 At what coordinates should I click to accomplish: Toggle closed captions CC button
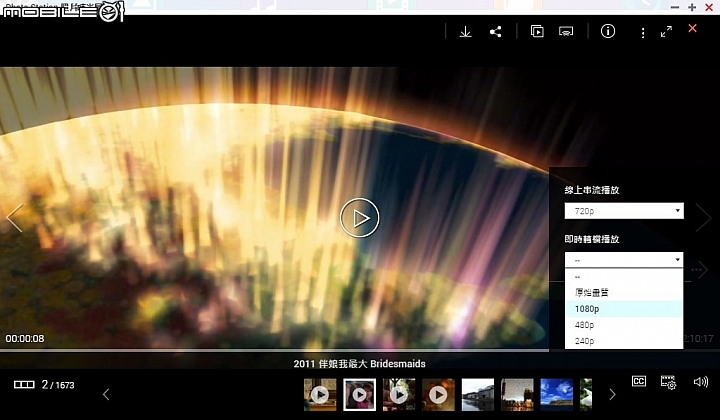(x=639, y=381)
